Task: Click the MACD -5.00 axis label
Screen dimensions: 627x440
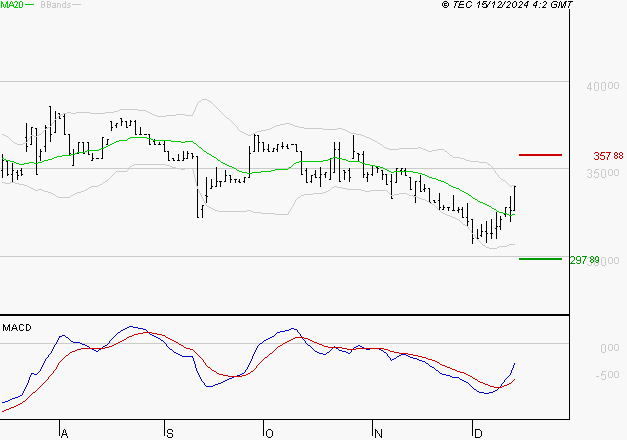Action: pos(607,375)
